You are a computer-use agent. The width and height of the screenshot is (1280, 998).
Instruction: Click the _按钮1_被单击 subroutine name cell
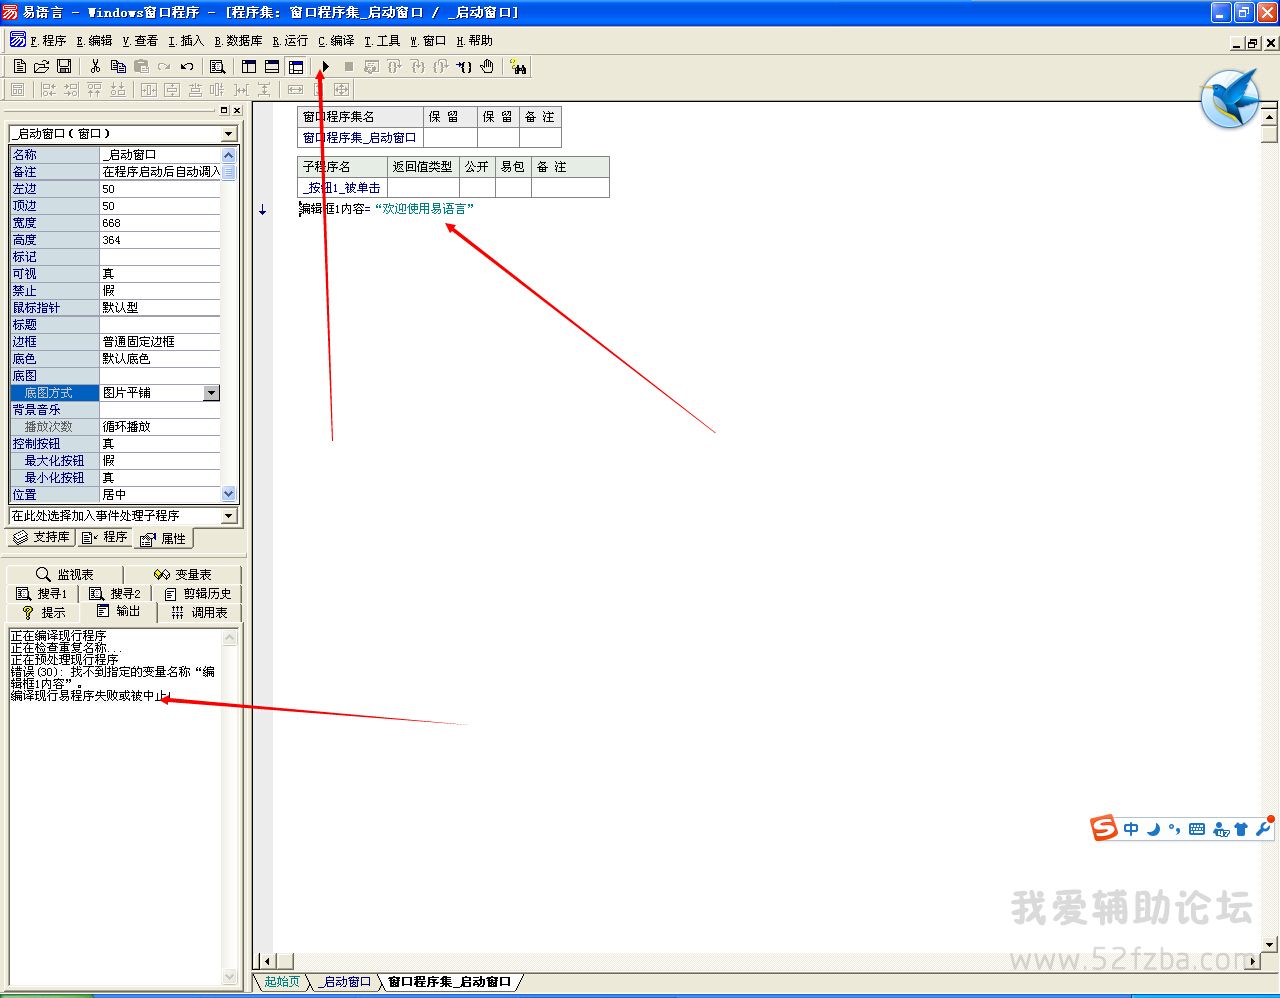tap(342, 188)
